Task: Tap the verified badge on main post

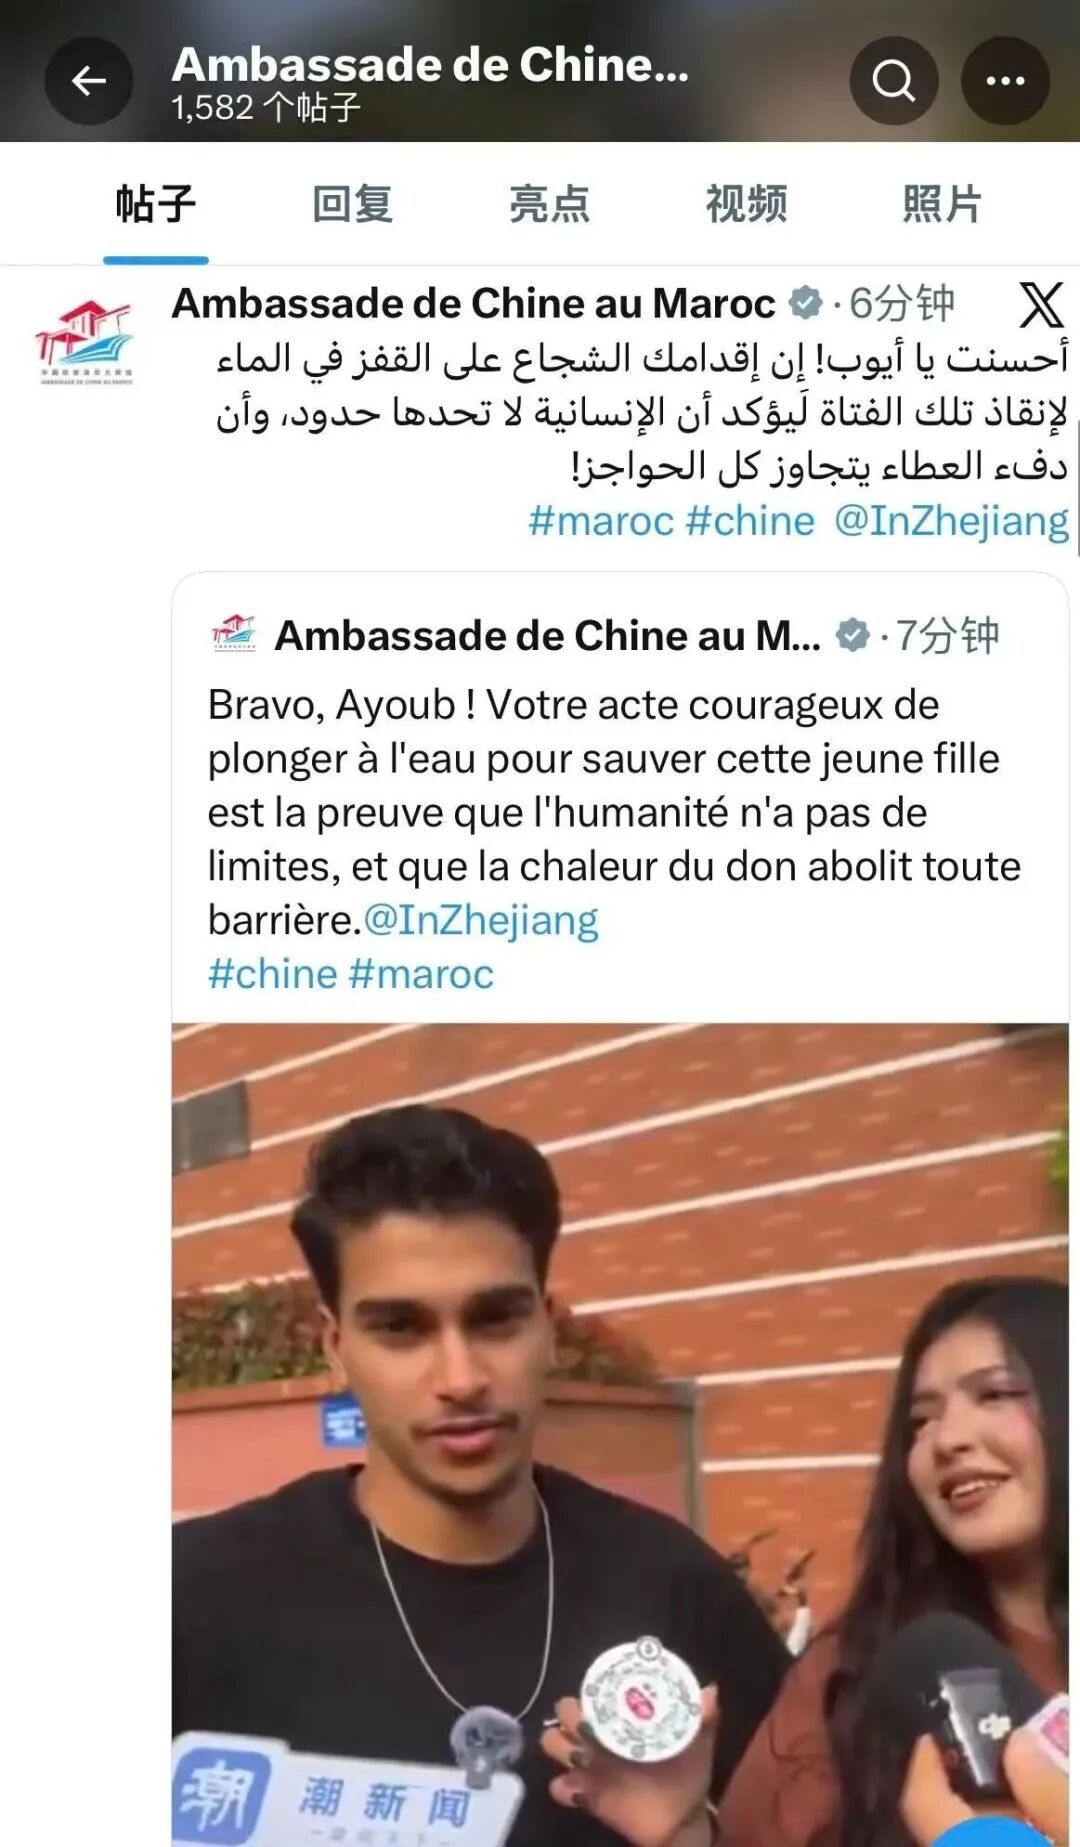Action: pyautogui.click(x=806, y=302)
